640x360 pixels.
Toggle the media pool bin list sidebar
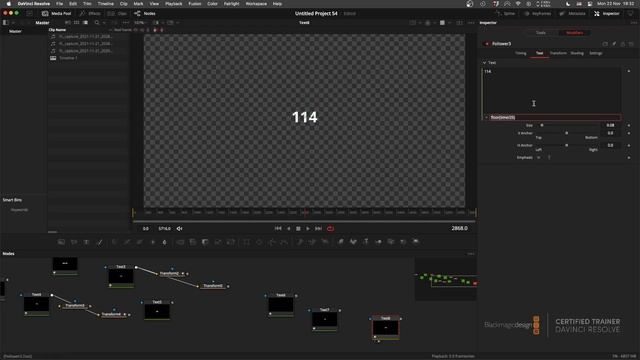click(x=6, y=23)
